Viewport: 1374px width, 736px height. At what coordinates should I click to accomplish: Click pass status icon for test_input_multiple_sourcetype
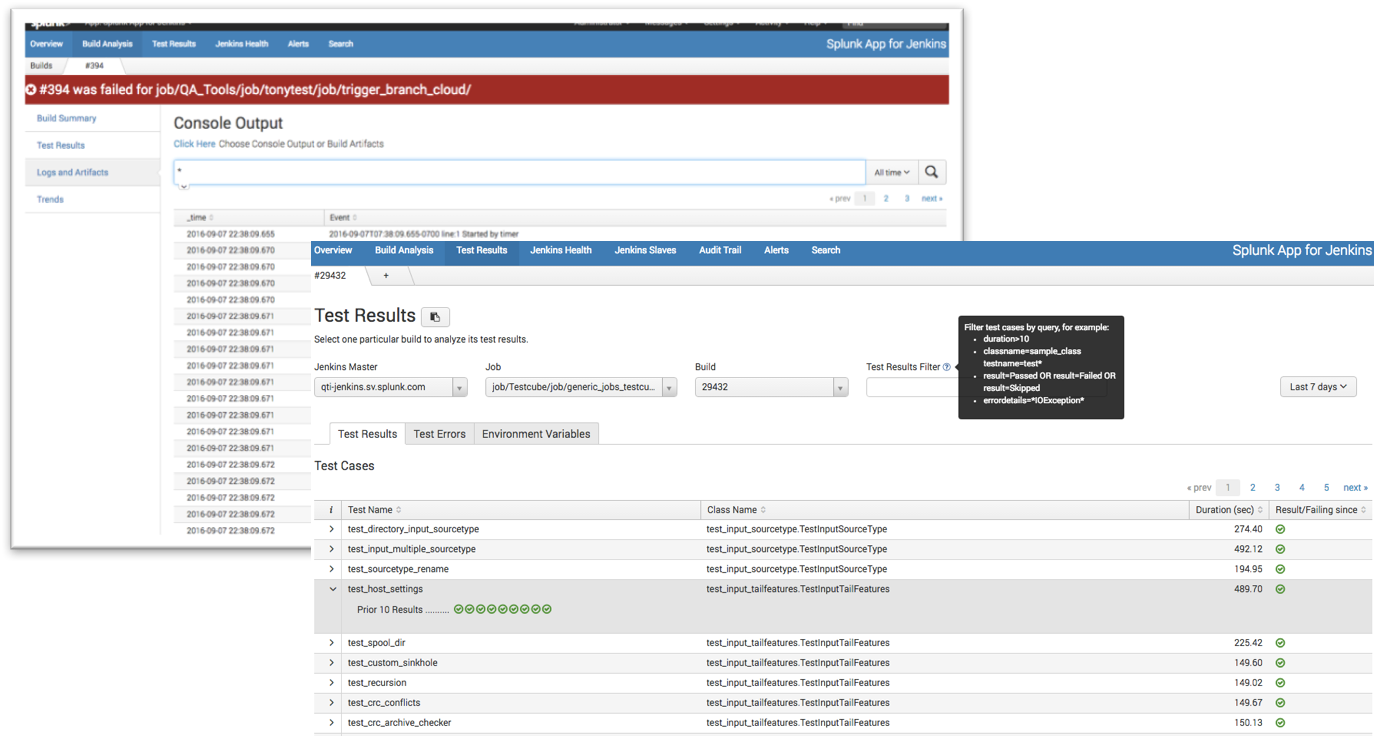[1280, 549]
